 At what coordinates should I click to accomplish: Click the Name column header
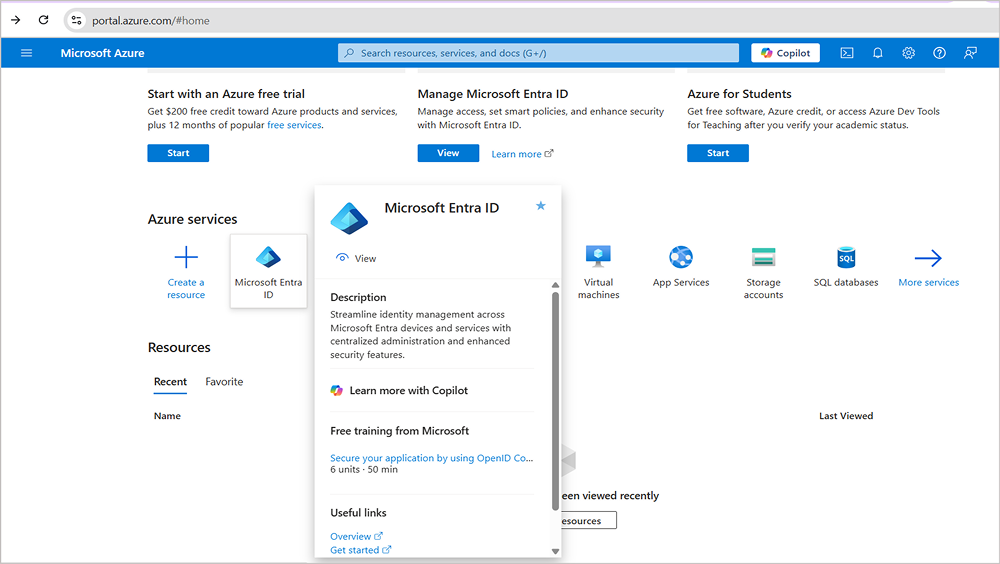tap(167, 416)
